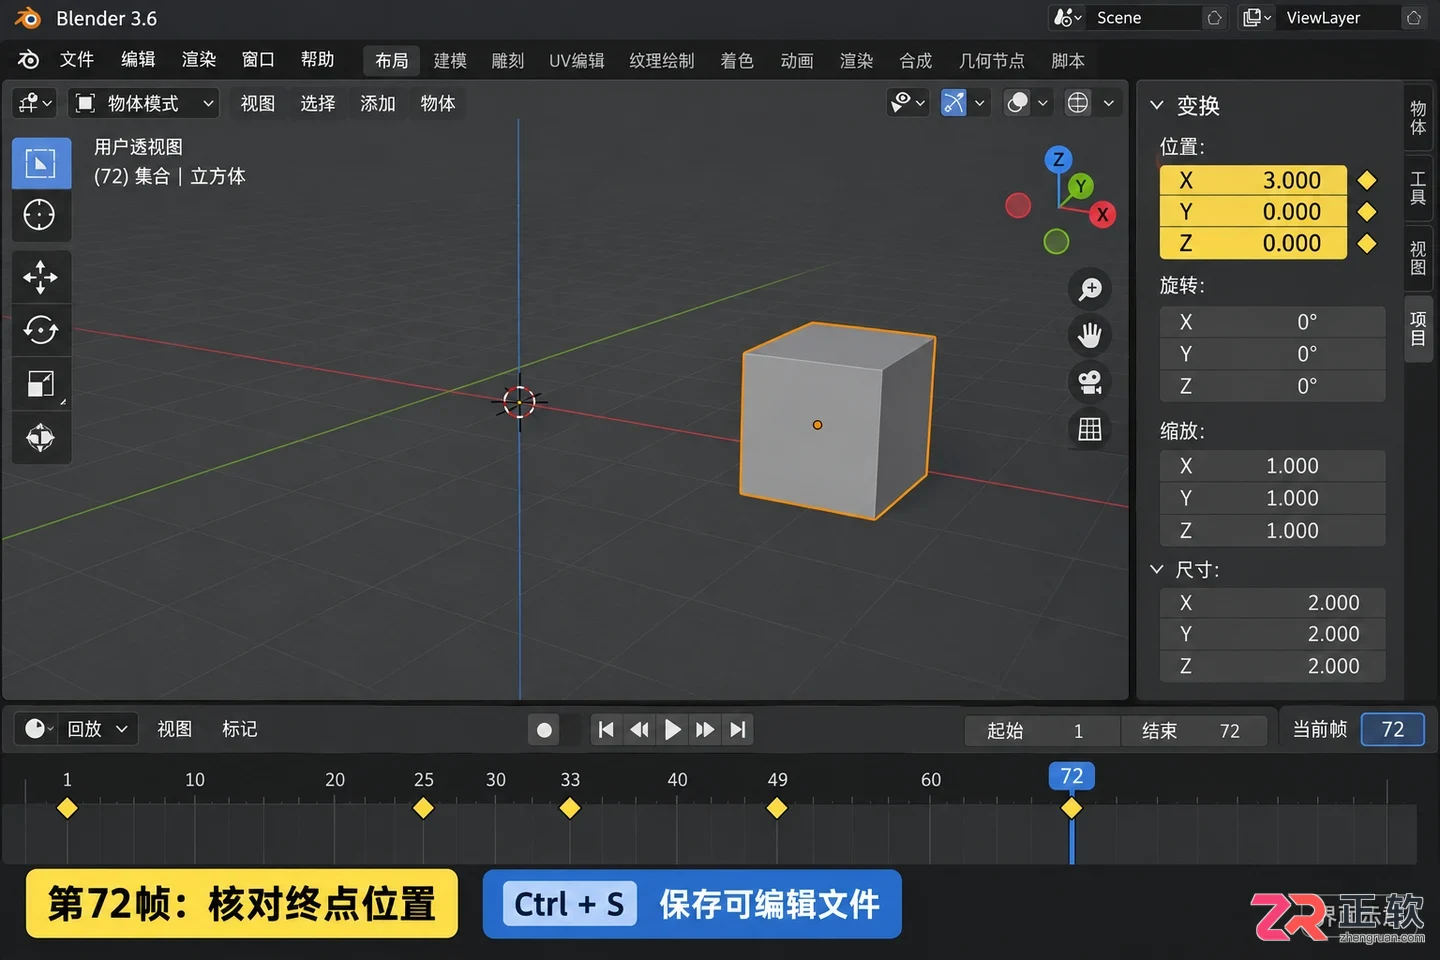Viewport: 1440px width, 960px height.
Task: Toggle viewport overlays button
Action: pos(1017,103)
